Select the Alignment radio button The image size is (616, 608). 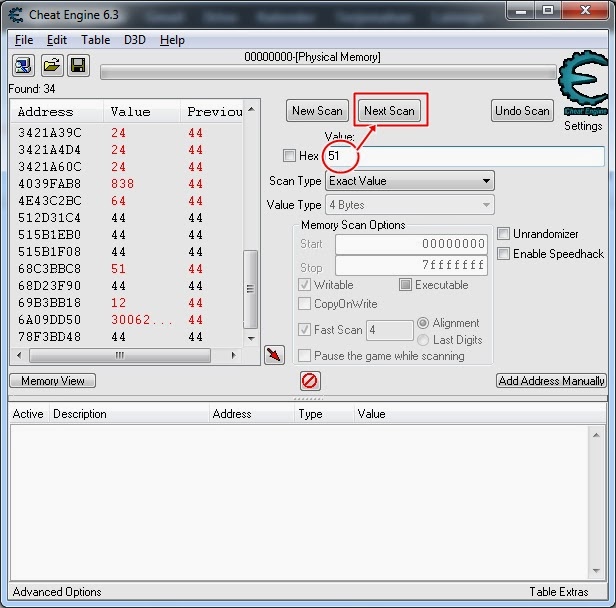tap(423, 323)
